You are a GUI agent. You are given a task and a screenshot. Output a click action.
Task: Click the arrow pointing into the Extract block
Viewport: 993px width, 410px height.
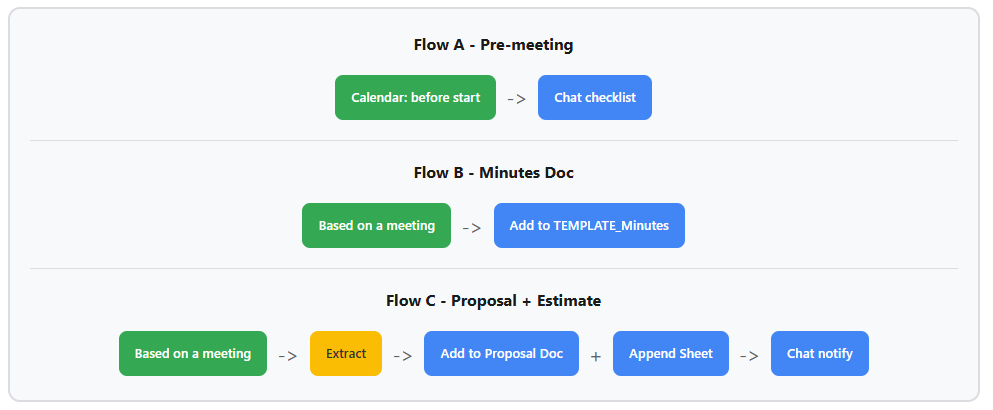point(288,355)
